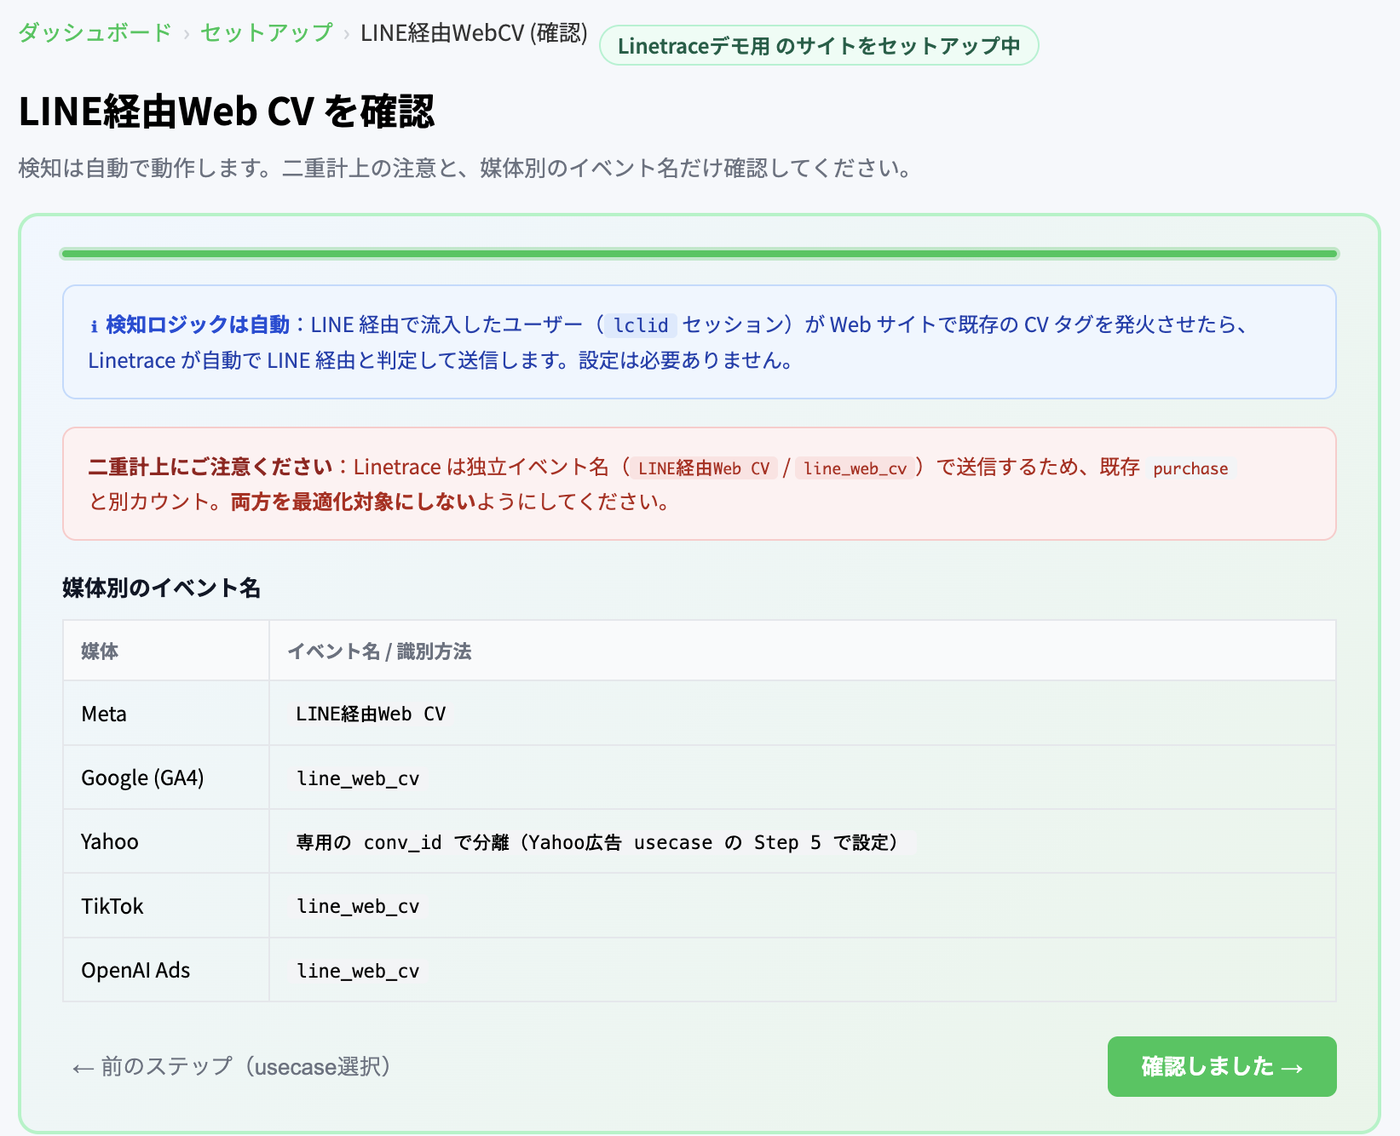Viewport: 1400px width, 1136px height.
Task: Open the ダッシュボード breadcrumb link
Action: [95, 33]
